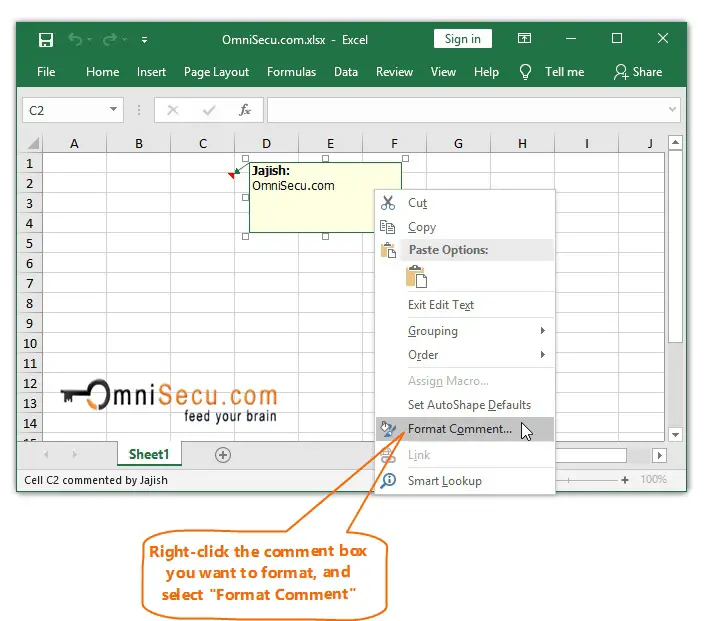Switch to the Home tab
This screenshot has width=704, height=621.
tap(102, 72)
